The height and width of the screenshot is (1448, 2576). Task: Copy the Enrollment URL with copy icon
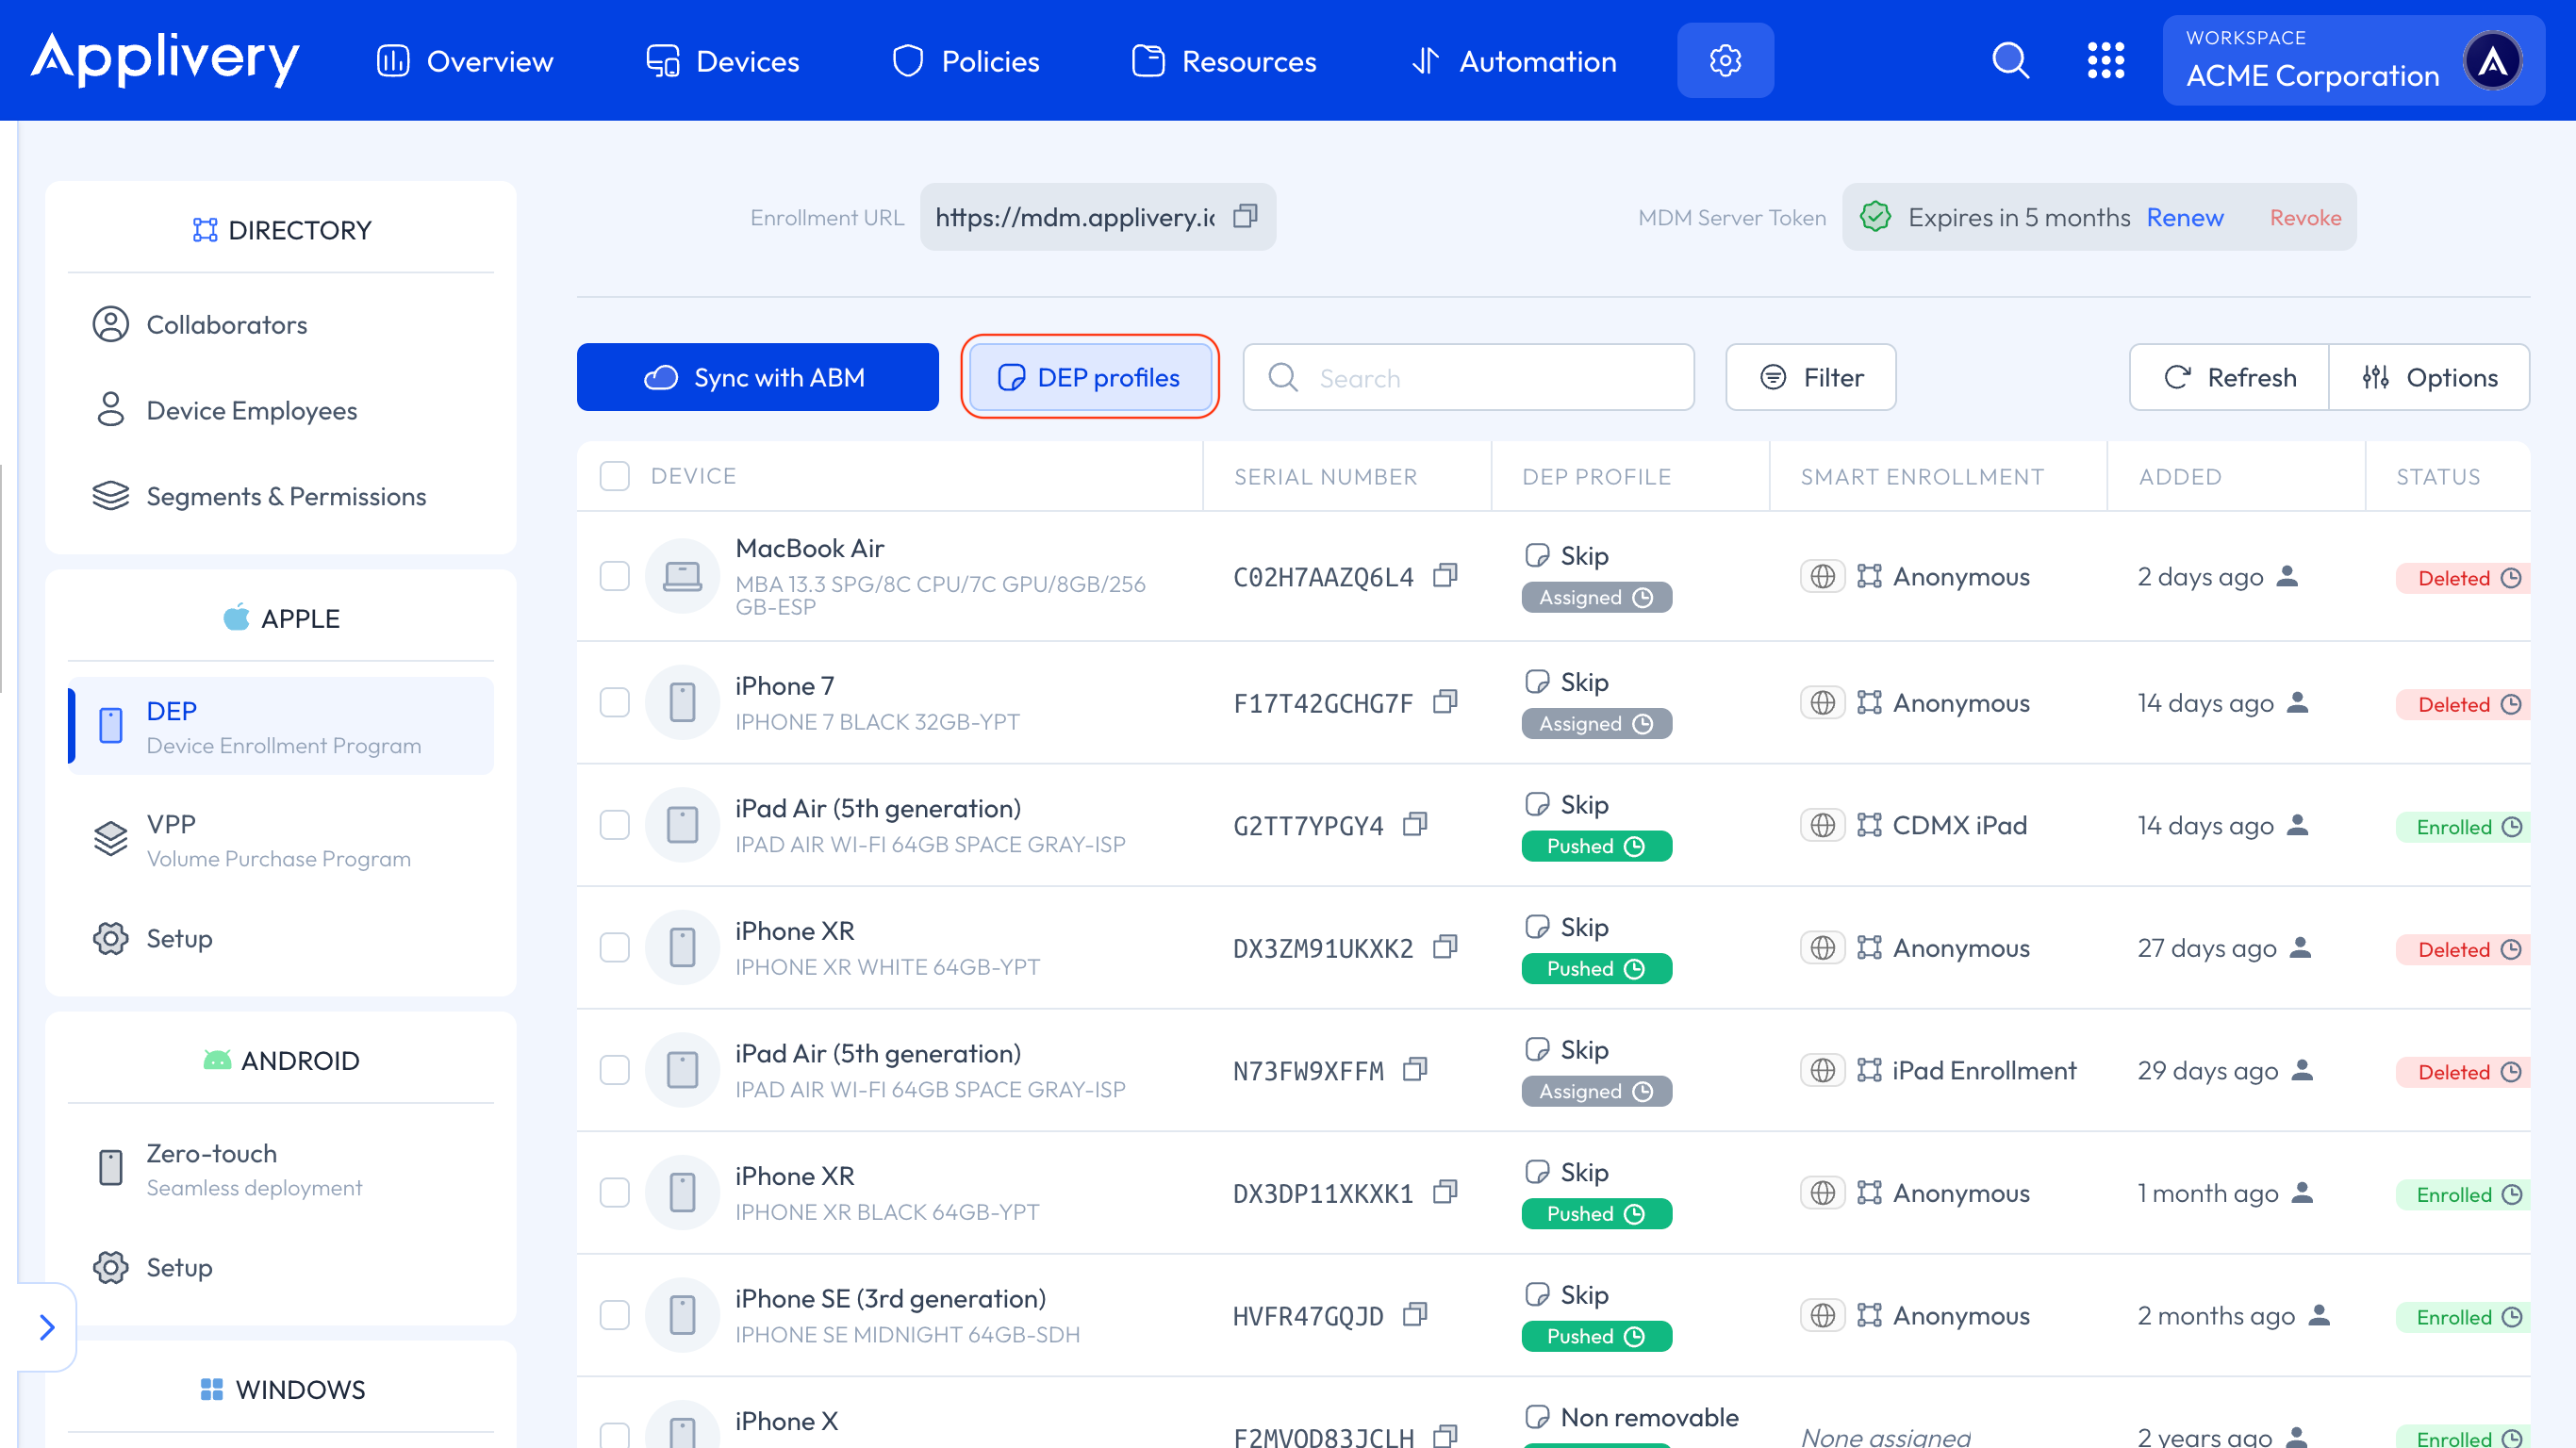pos(1245,216)
